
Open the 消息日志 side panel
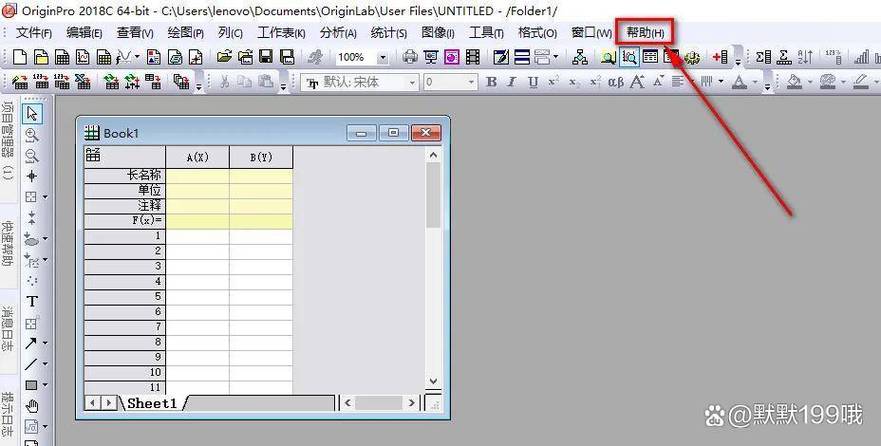7,329
